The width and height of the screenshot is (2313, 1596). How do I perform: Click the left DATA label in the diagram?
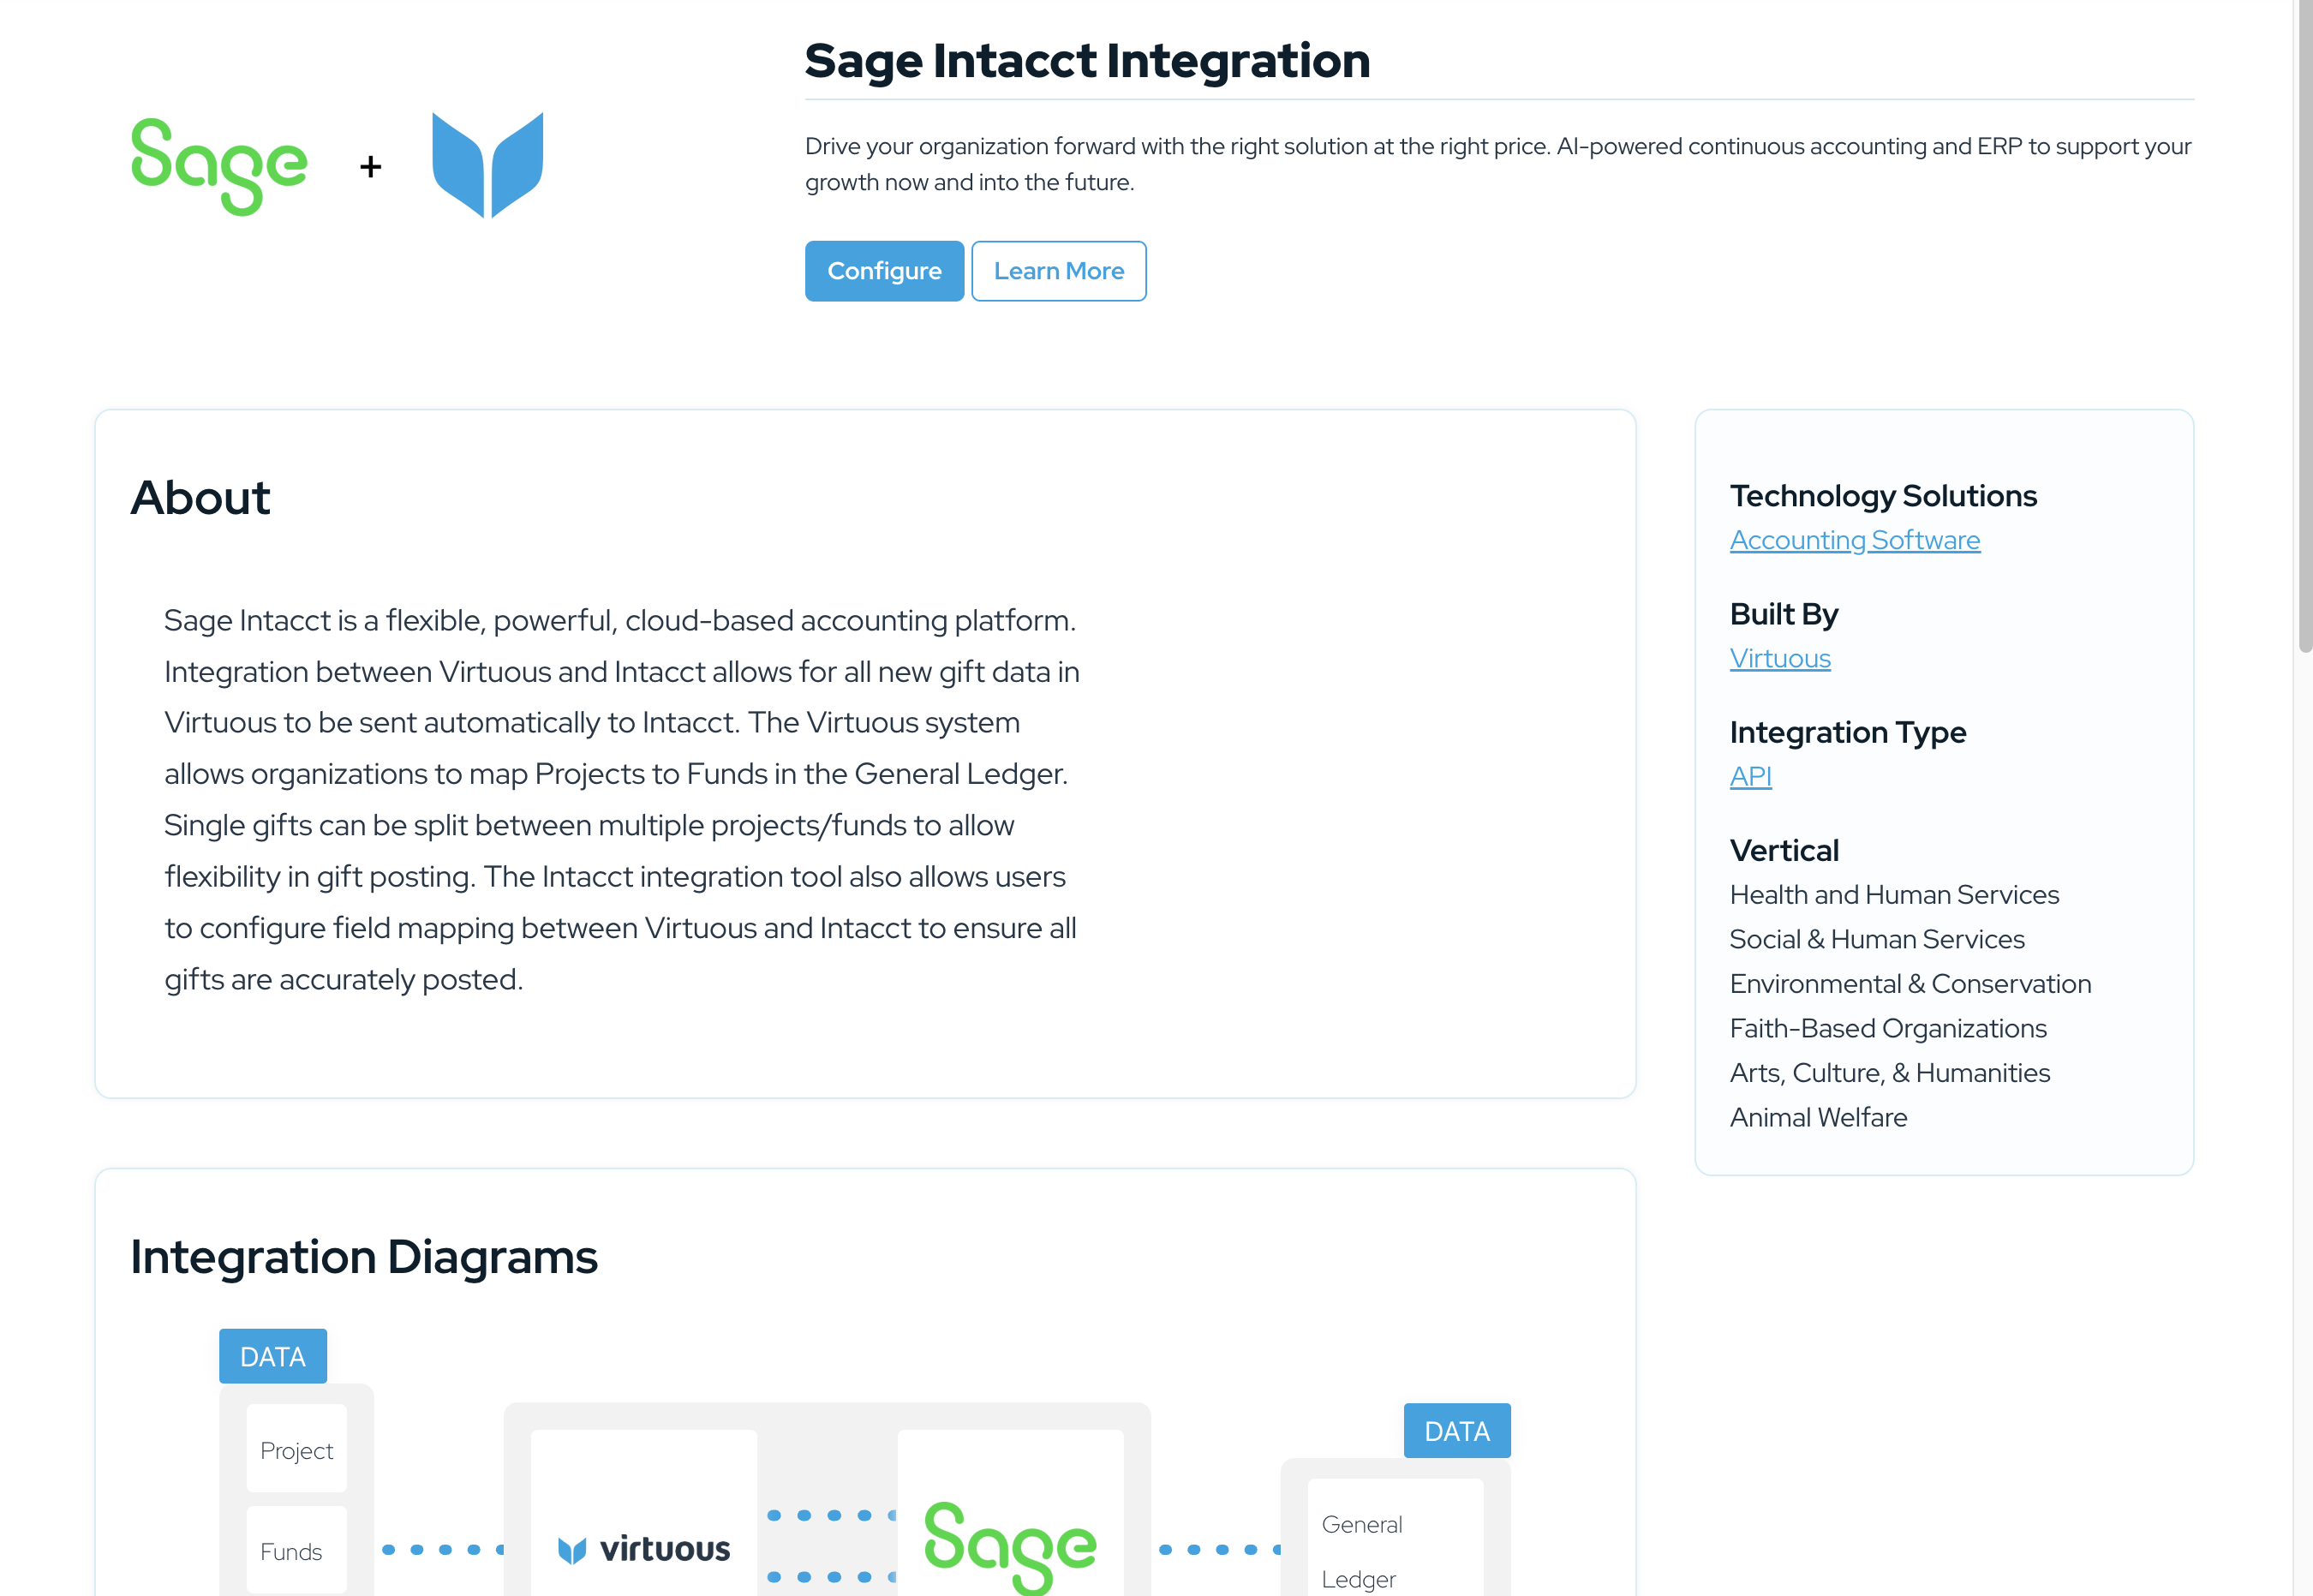[x=273, y=1356]
